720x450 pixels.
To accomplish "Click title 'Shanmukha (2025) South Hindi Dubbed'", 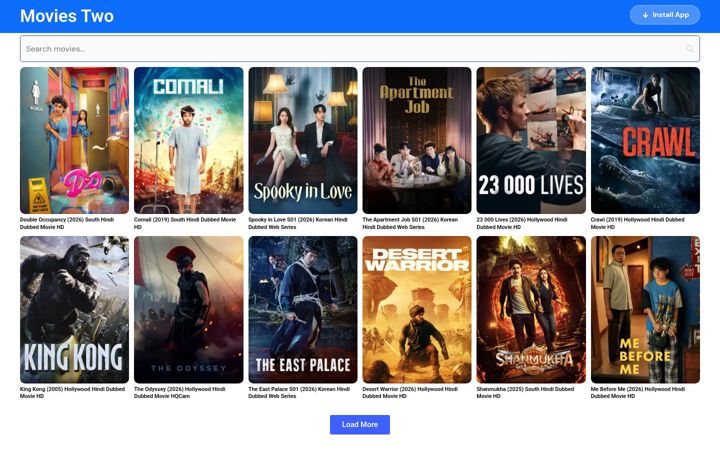I will click(525, 389).
